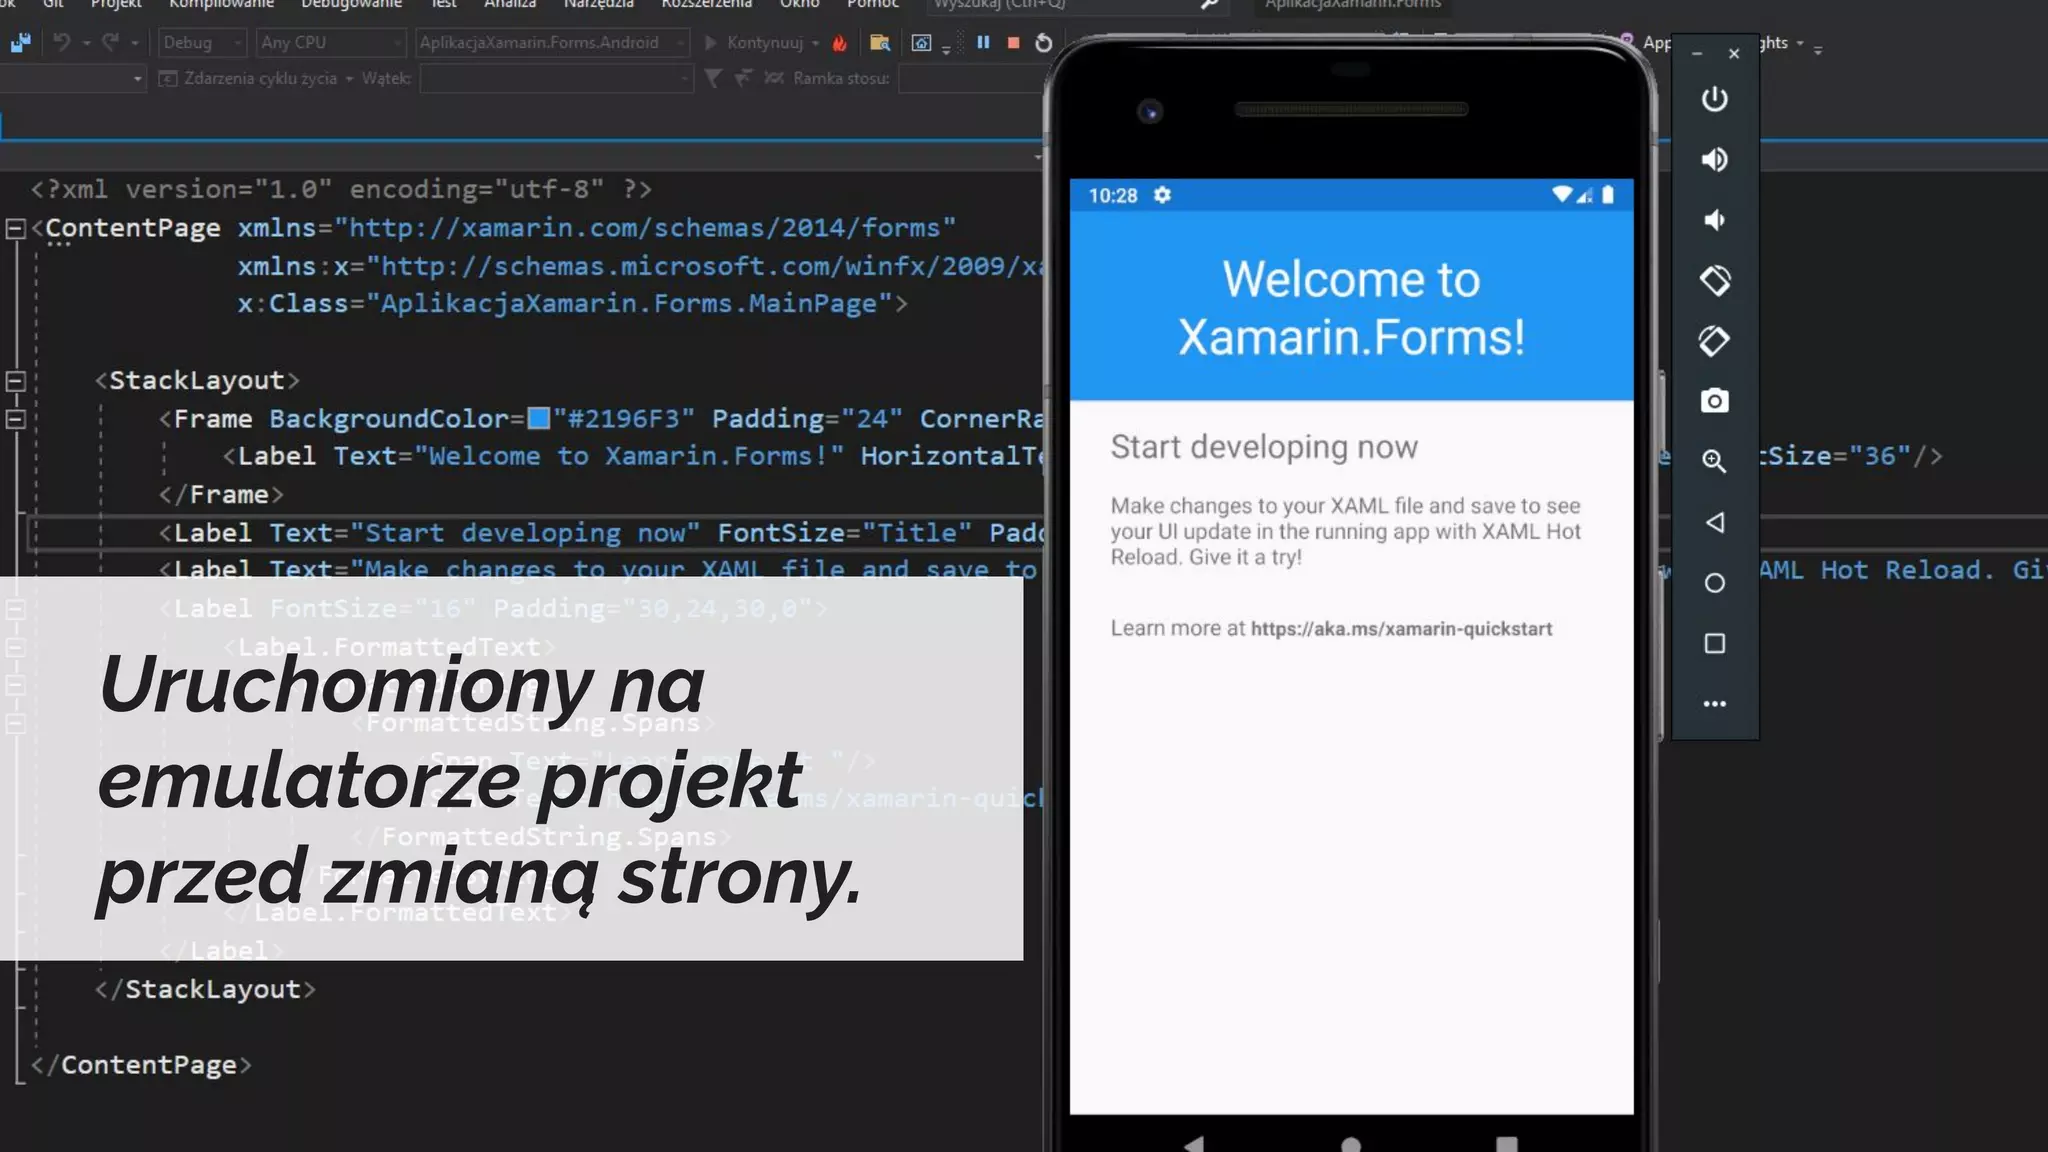Rotate emulator left icon
This screenshot has width=2048, height=1152.
[x=1714, y=280]
